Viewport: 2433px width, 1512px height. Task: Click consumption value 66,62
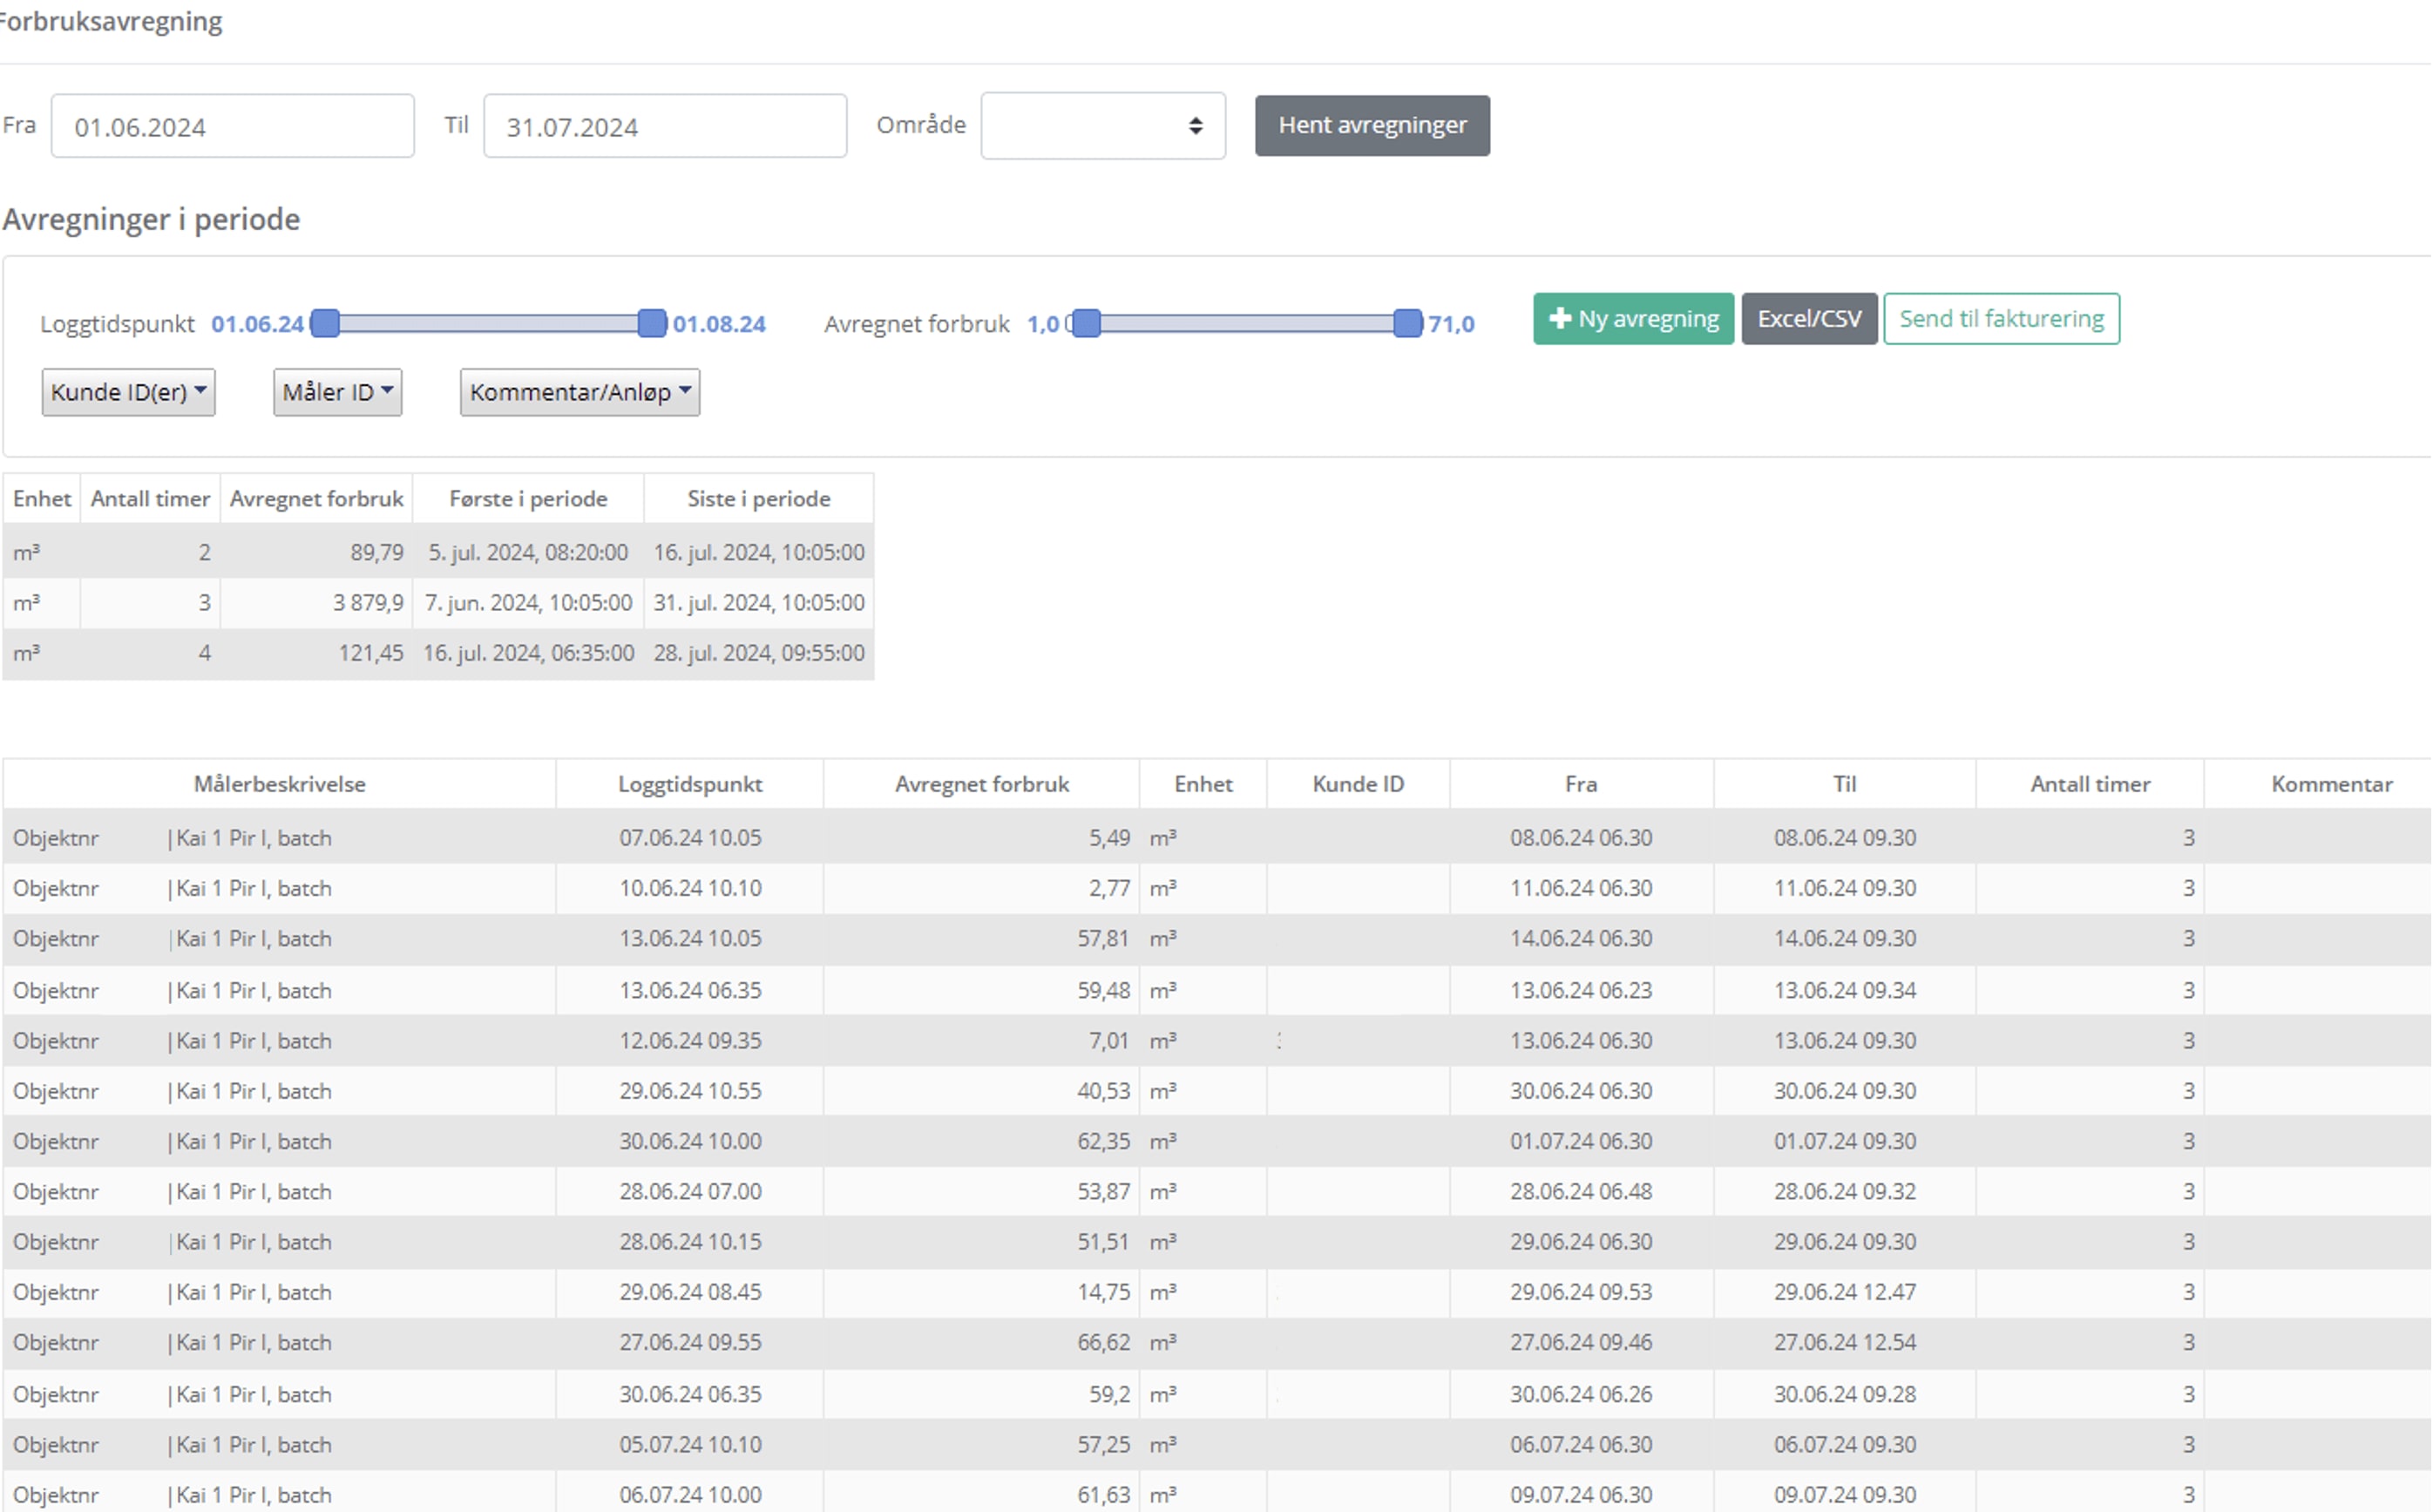click(x=1103, y=1342)
